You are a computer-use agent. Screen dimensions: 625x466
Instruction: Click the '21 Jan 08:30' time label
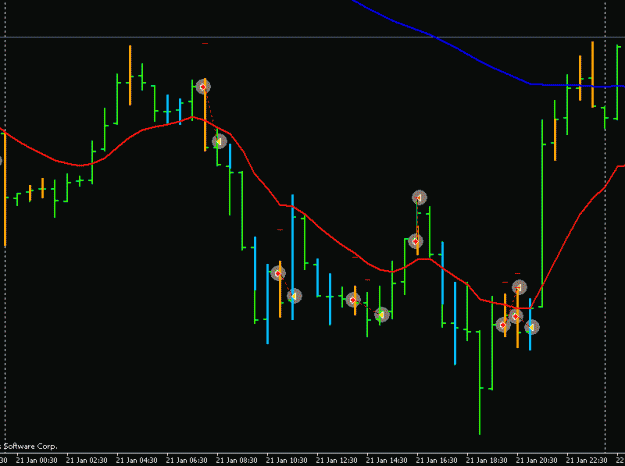pyautogui.click(x=237, y=460)
